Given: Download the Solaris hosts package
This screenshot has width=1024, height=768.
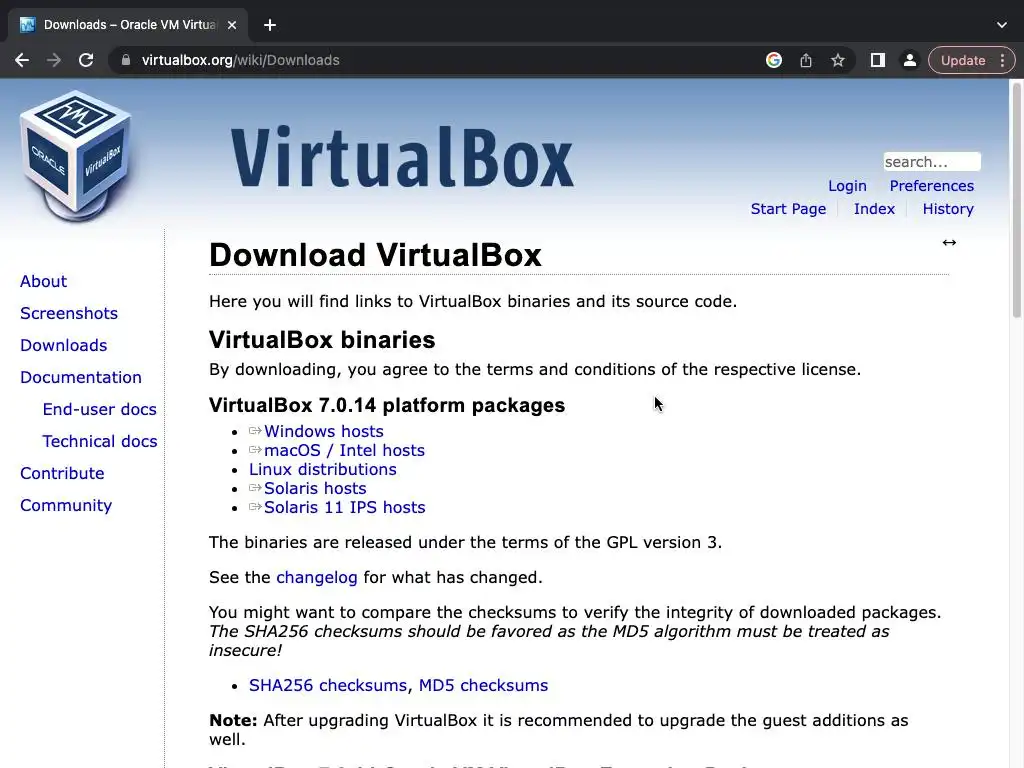Looking at the screenshot, I should (x=315, y=488).
